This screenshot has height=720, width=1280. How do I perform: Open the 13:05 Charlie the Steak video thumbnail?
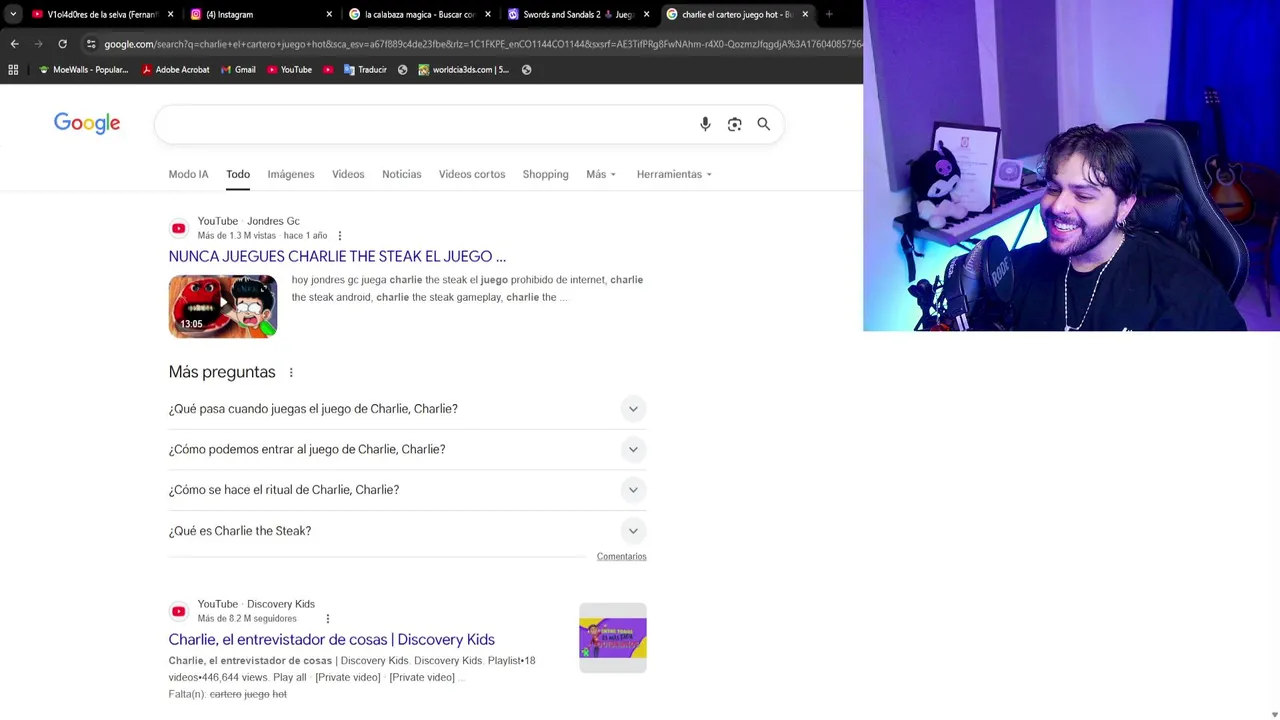(x=223, y=306)
